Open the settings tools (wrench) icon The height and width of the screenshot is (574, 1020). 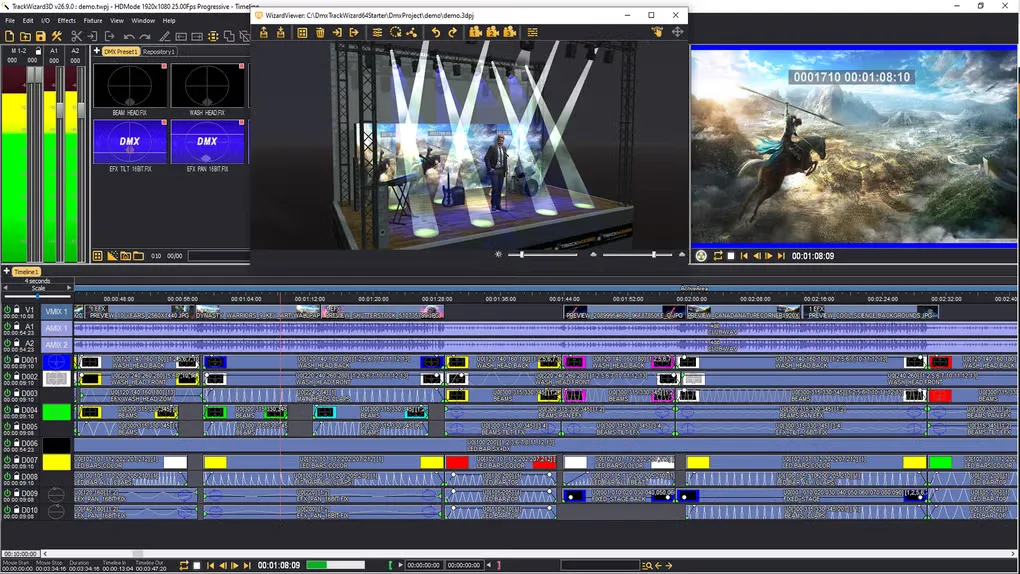coord(57,36)
